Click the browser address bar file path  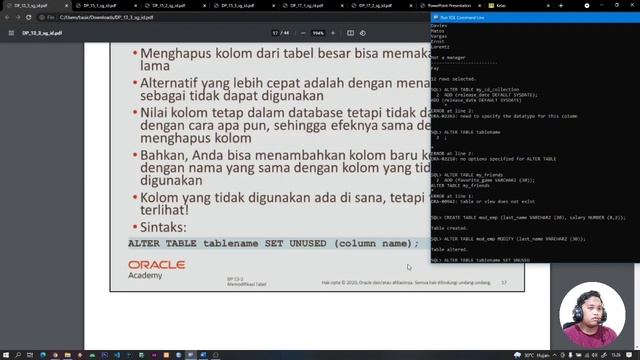107,18
